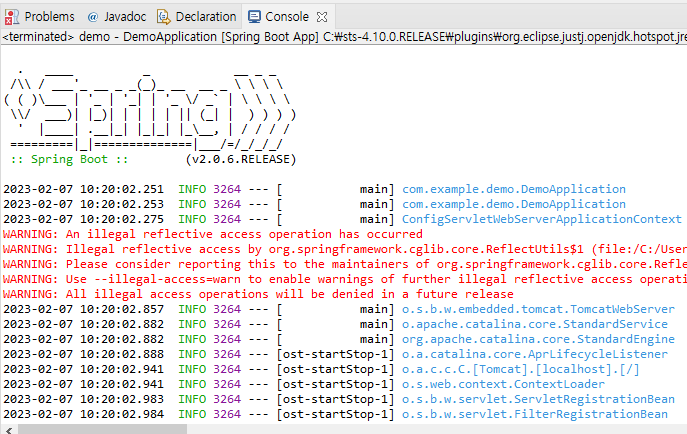Click org.apache.catalina.core.StandardEngine logger name
687x434 pixels.
(538, 339)
